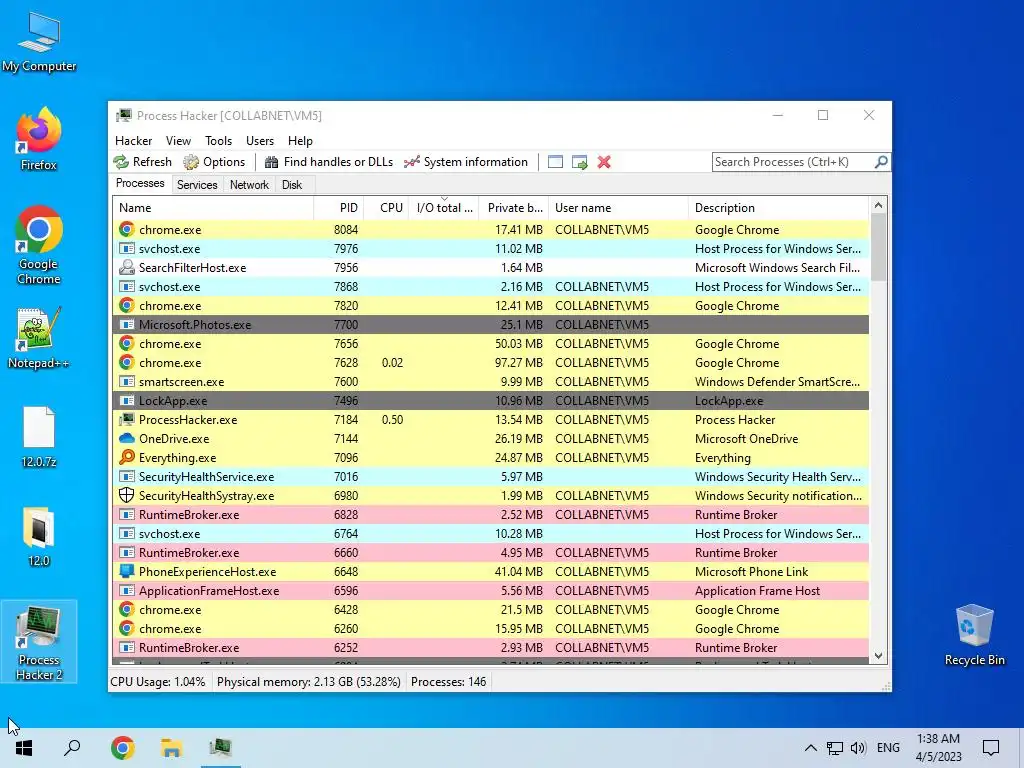Viewport: 1024px width, 768px height.
Task: Click the PhoneExperienceHost.exe icon
Action: click(127, 571)
